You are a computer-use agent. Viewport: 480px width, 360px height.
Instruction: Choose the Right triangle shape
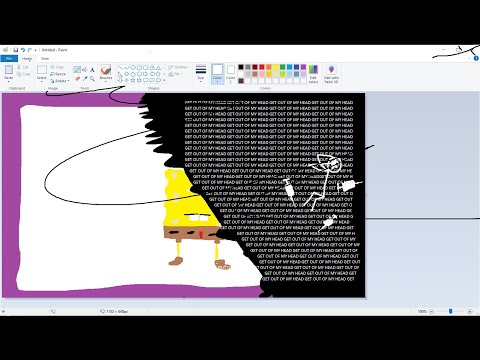click(121, 74)
